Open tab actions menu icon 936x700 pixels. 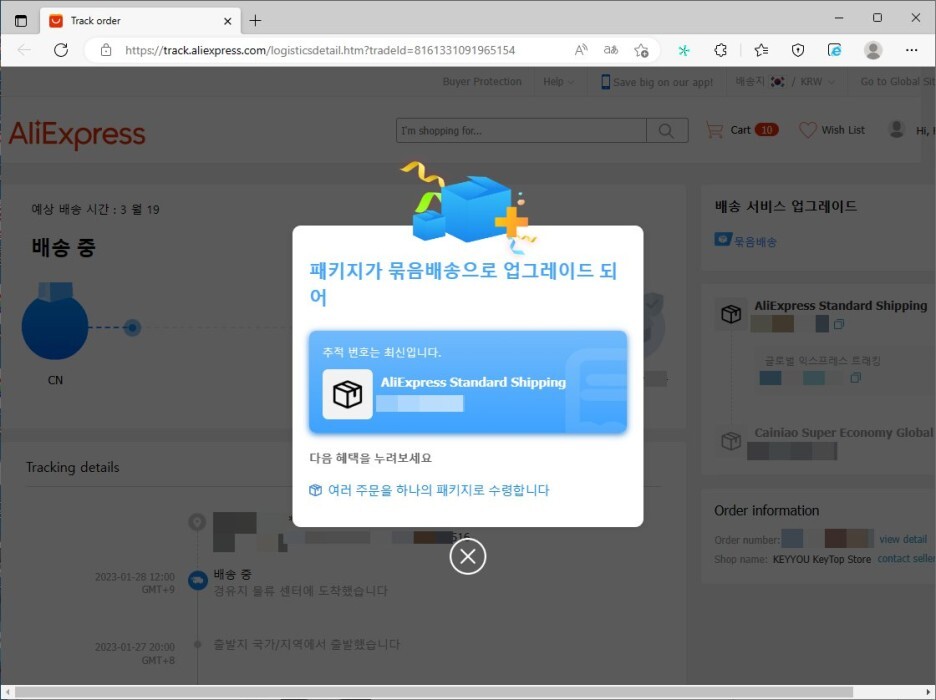[x=21, y=20]
